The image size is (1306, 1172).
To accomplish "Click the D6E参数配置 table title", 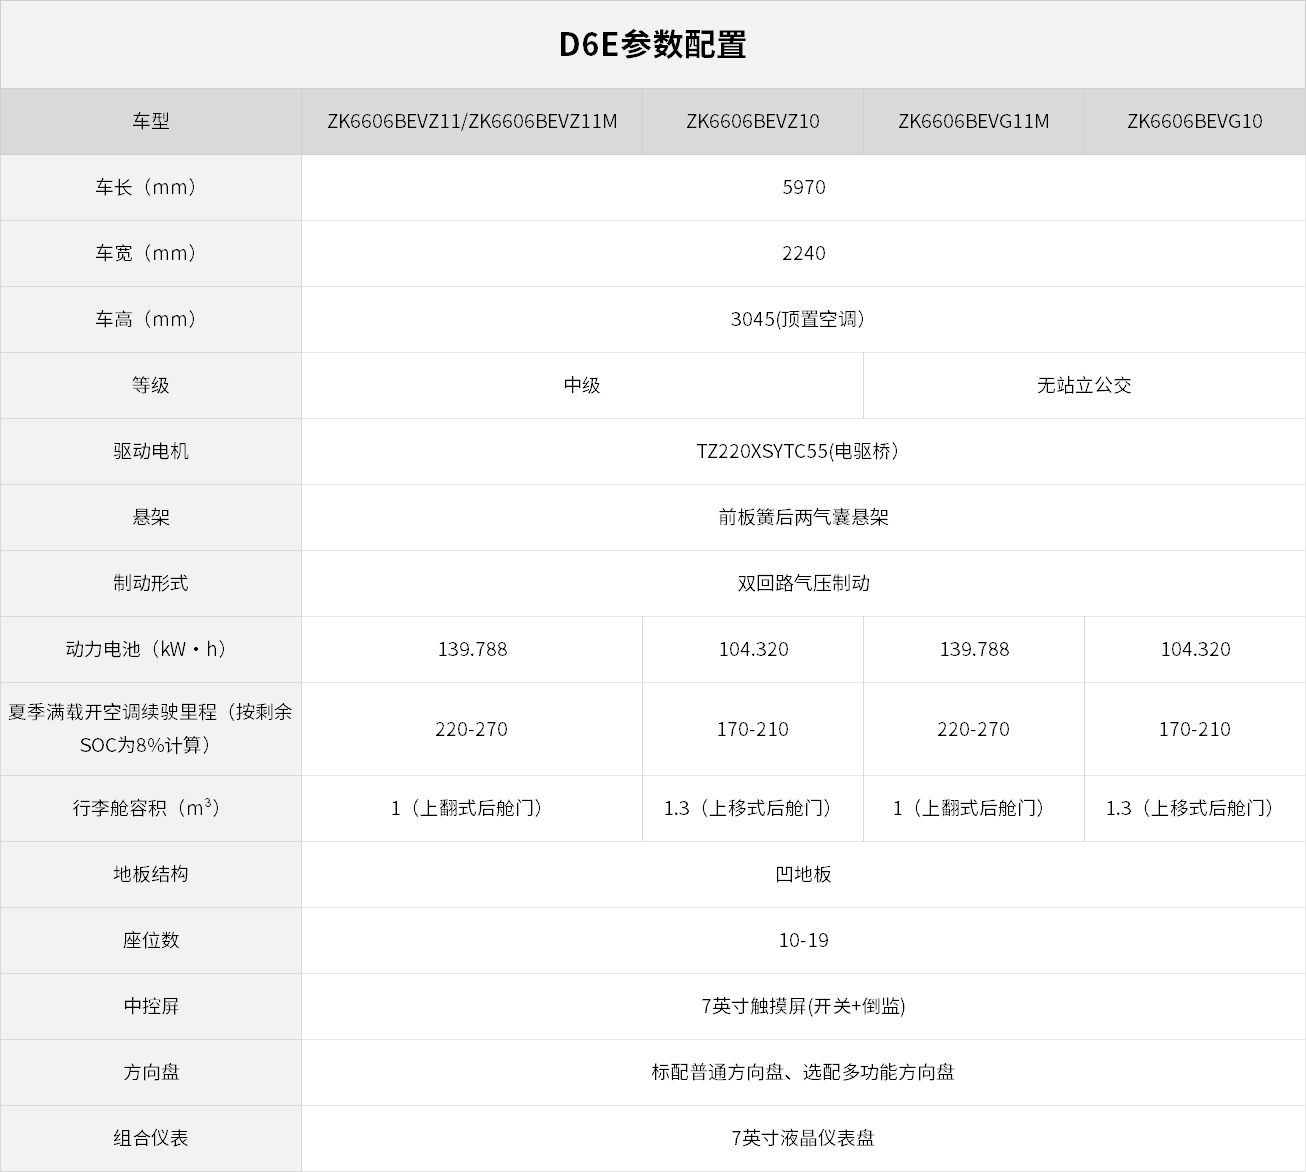I will click(x=652, y=45).
